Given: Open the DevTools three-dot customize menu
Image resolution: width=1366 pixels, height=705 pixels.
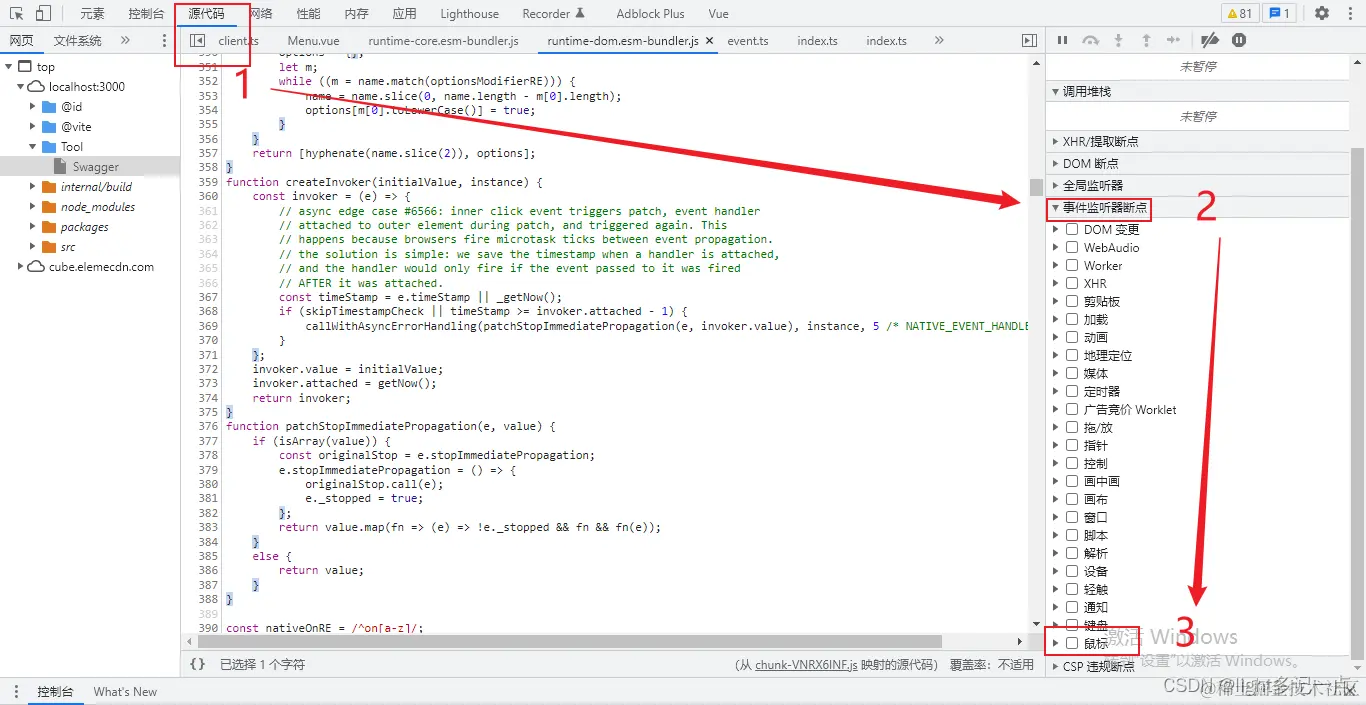Looking at the screenshot, I should pyautogui.click(x=1350, y=14).
